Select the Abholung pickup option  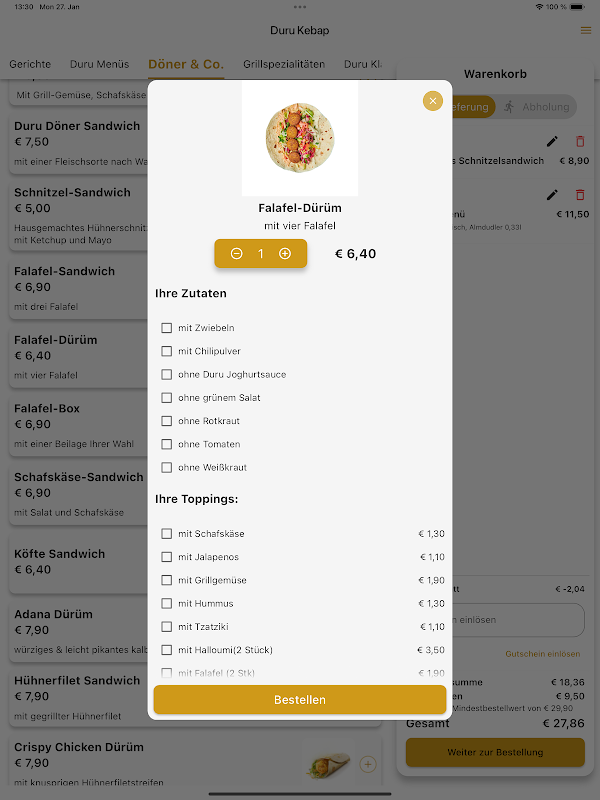click(x=536, y=107)
